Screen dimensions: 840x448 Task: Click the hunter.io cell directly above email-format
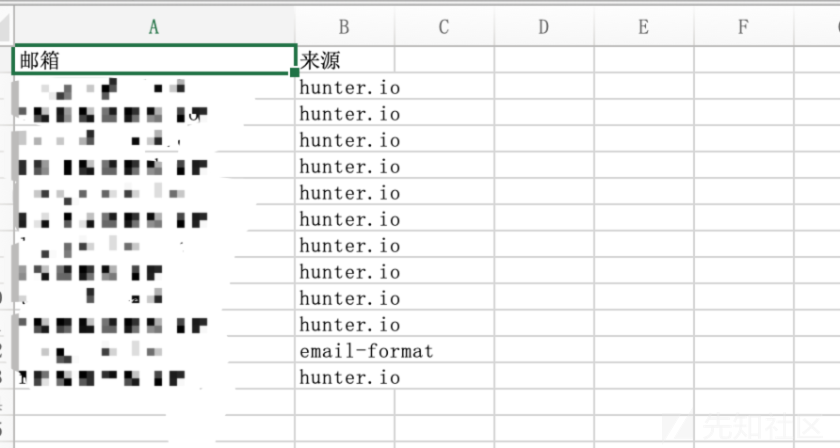(x=344, y=324)
